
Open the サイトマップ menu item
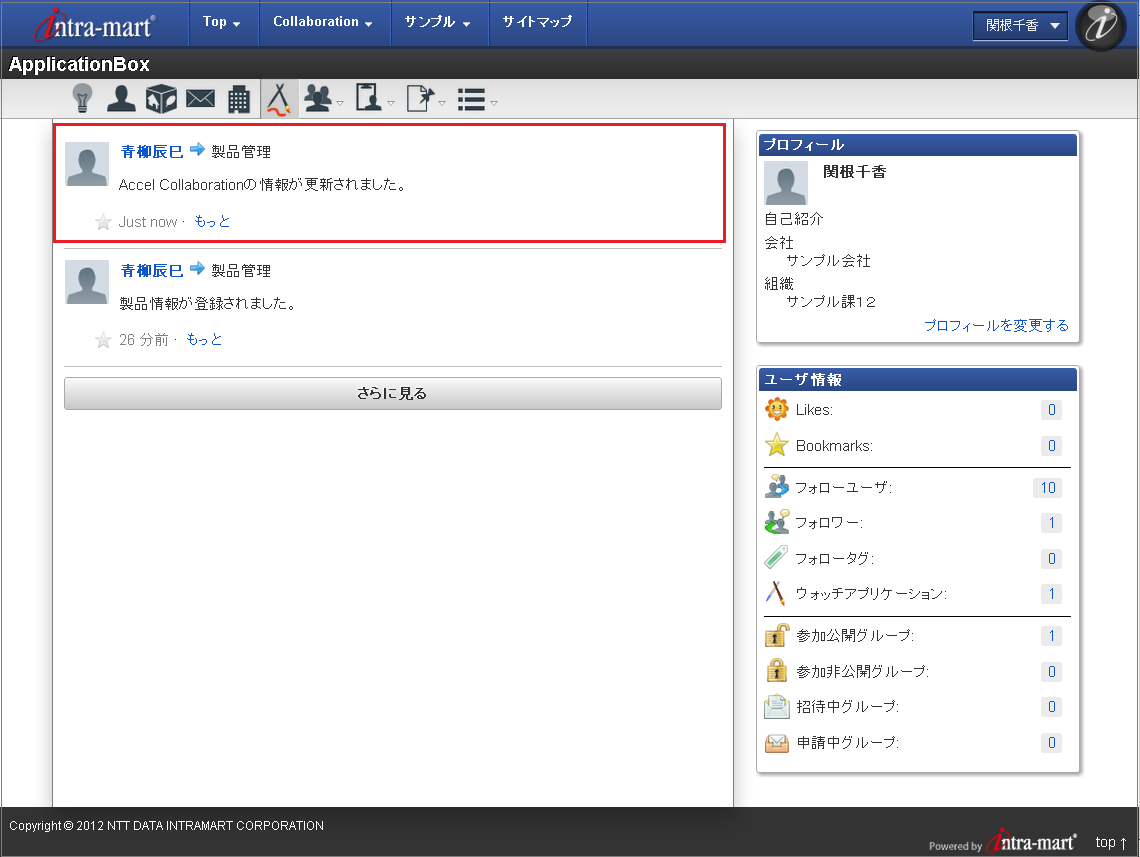[x=537, y=23]
